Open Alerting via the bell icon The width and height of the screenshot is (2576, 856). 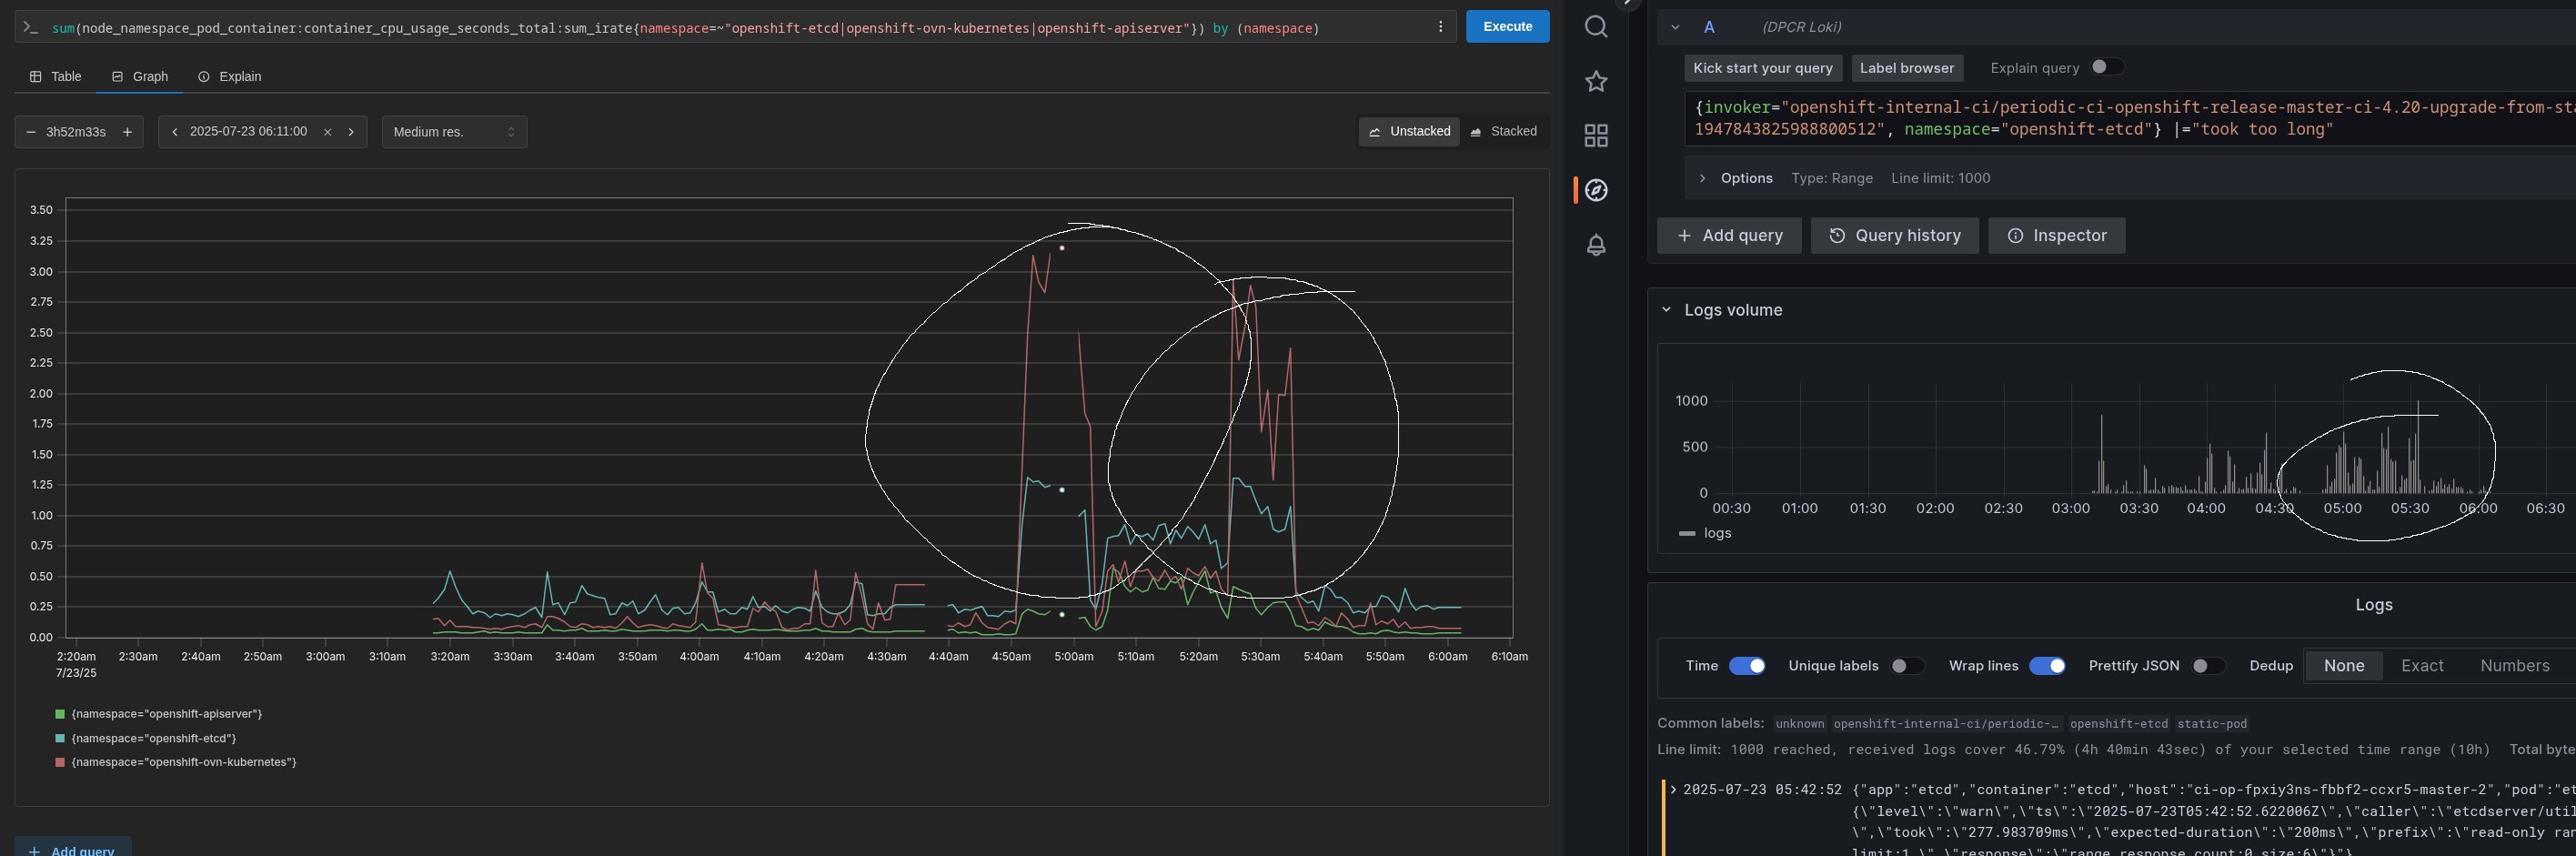click(x=1596, y=245)
